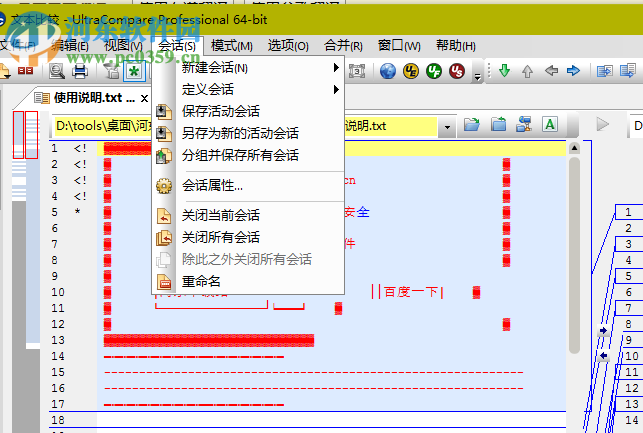Launch UltraFinder via UF icon
The height and width of the screenshot is (433, 643).
pos(434,71)
